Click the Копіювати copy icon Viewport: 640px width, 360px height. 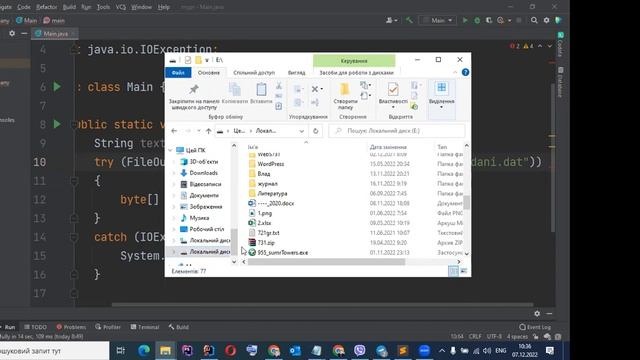pyautogui.click(x=235, y=93)
